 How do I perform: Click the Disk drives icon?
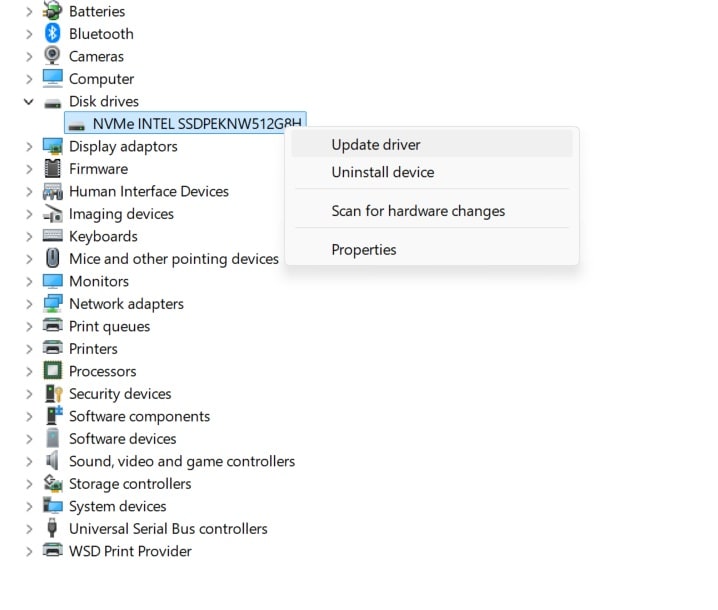(x=52, y=103)
